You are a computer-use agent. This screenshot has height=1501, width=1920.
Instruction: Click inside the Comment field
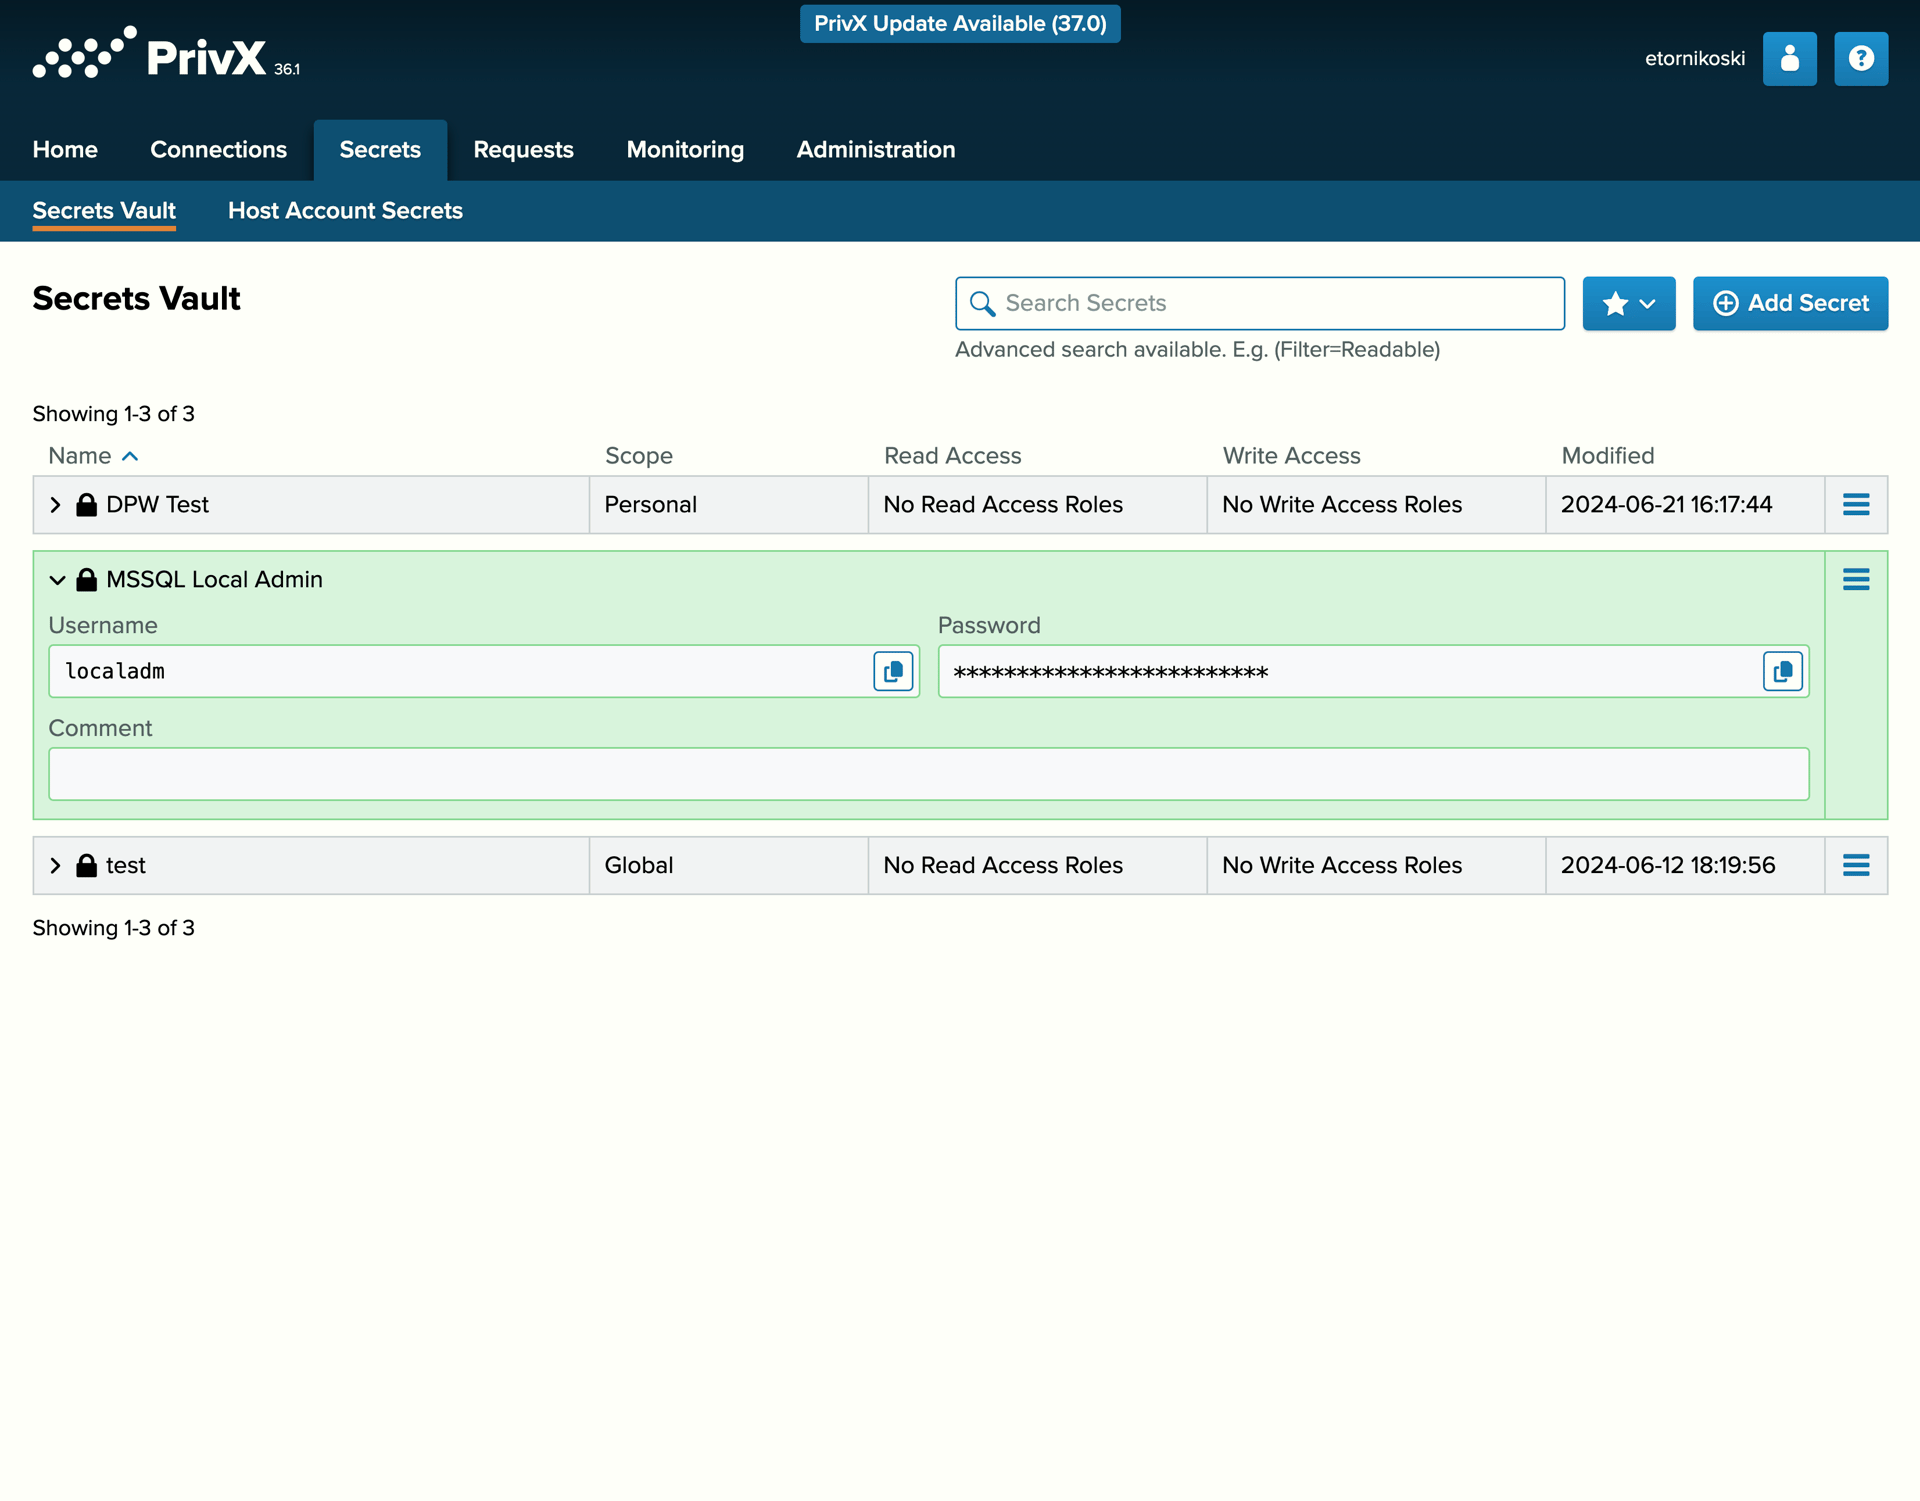(929, 774)
